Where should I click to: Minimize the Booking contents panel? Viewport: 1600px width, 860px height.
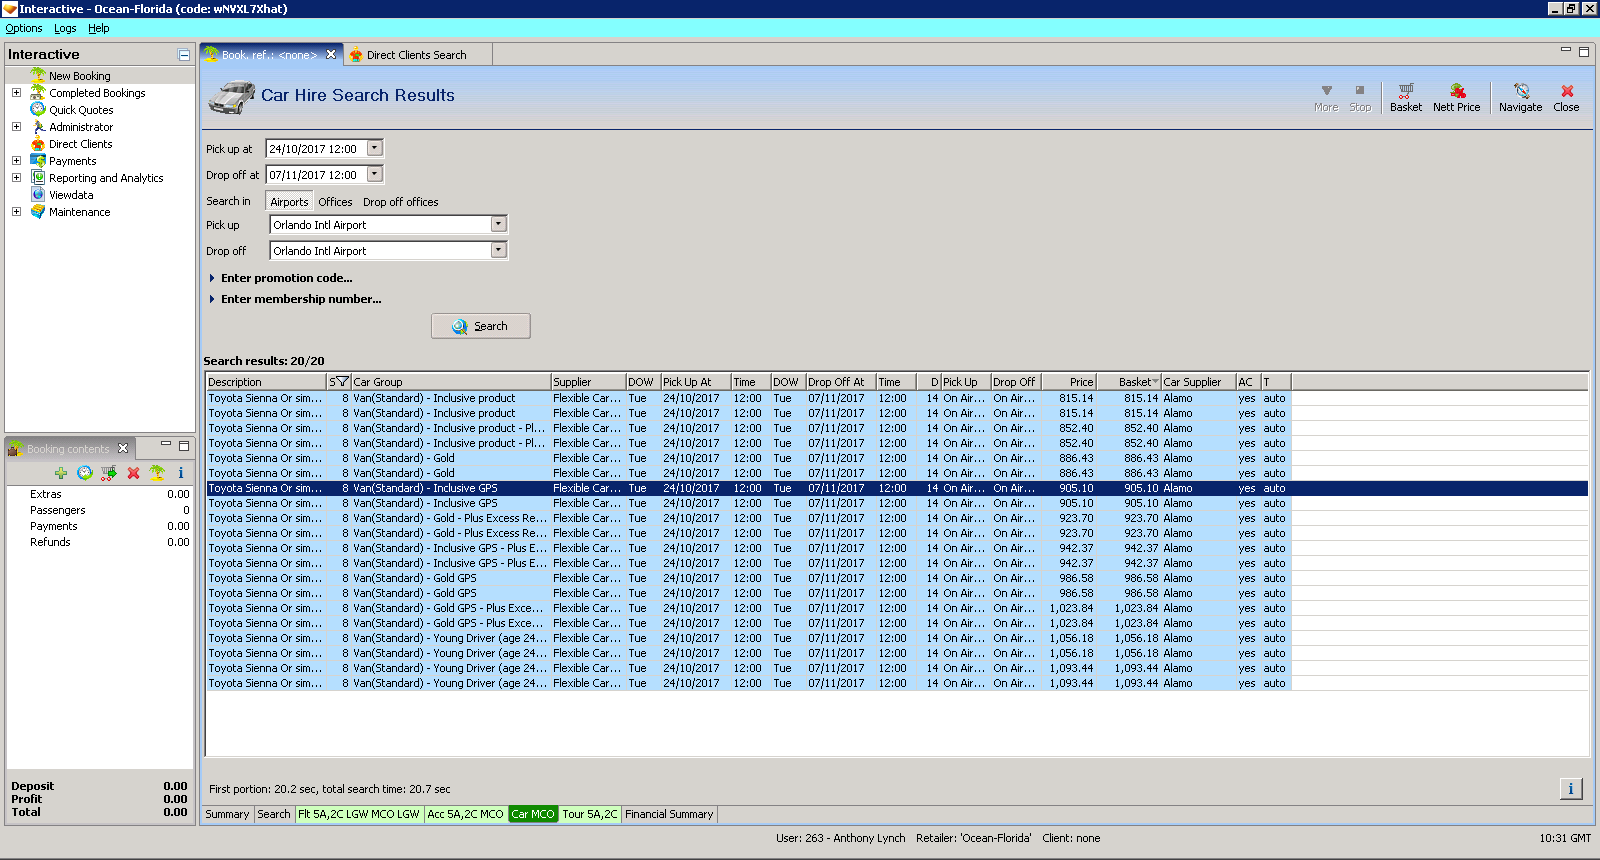pyautogui.click(x=166, y=444)
